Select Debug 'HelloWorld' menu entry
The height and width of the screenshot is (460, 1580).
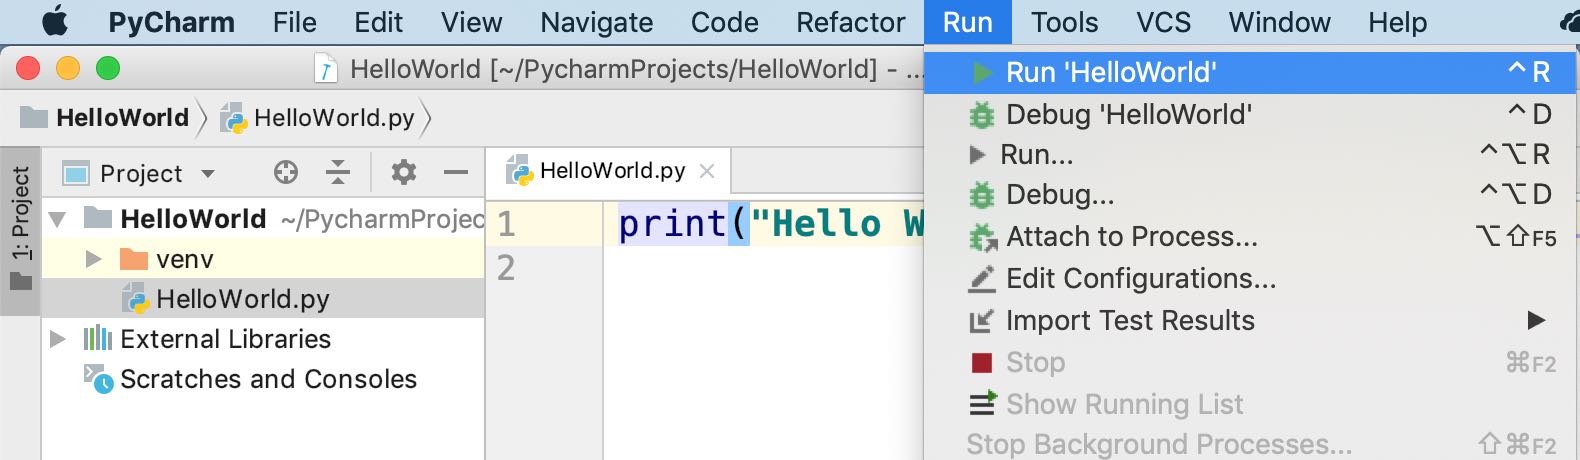pos(1251,114)
